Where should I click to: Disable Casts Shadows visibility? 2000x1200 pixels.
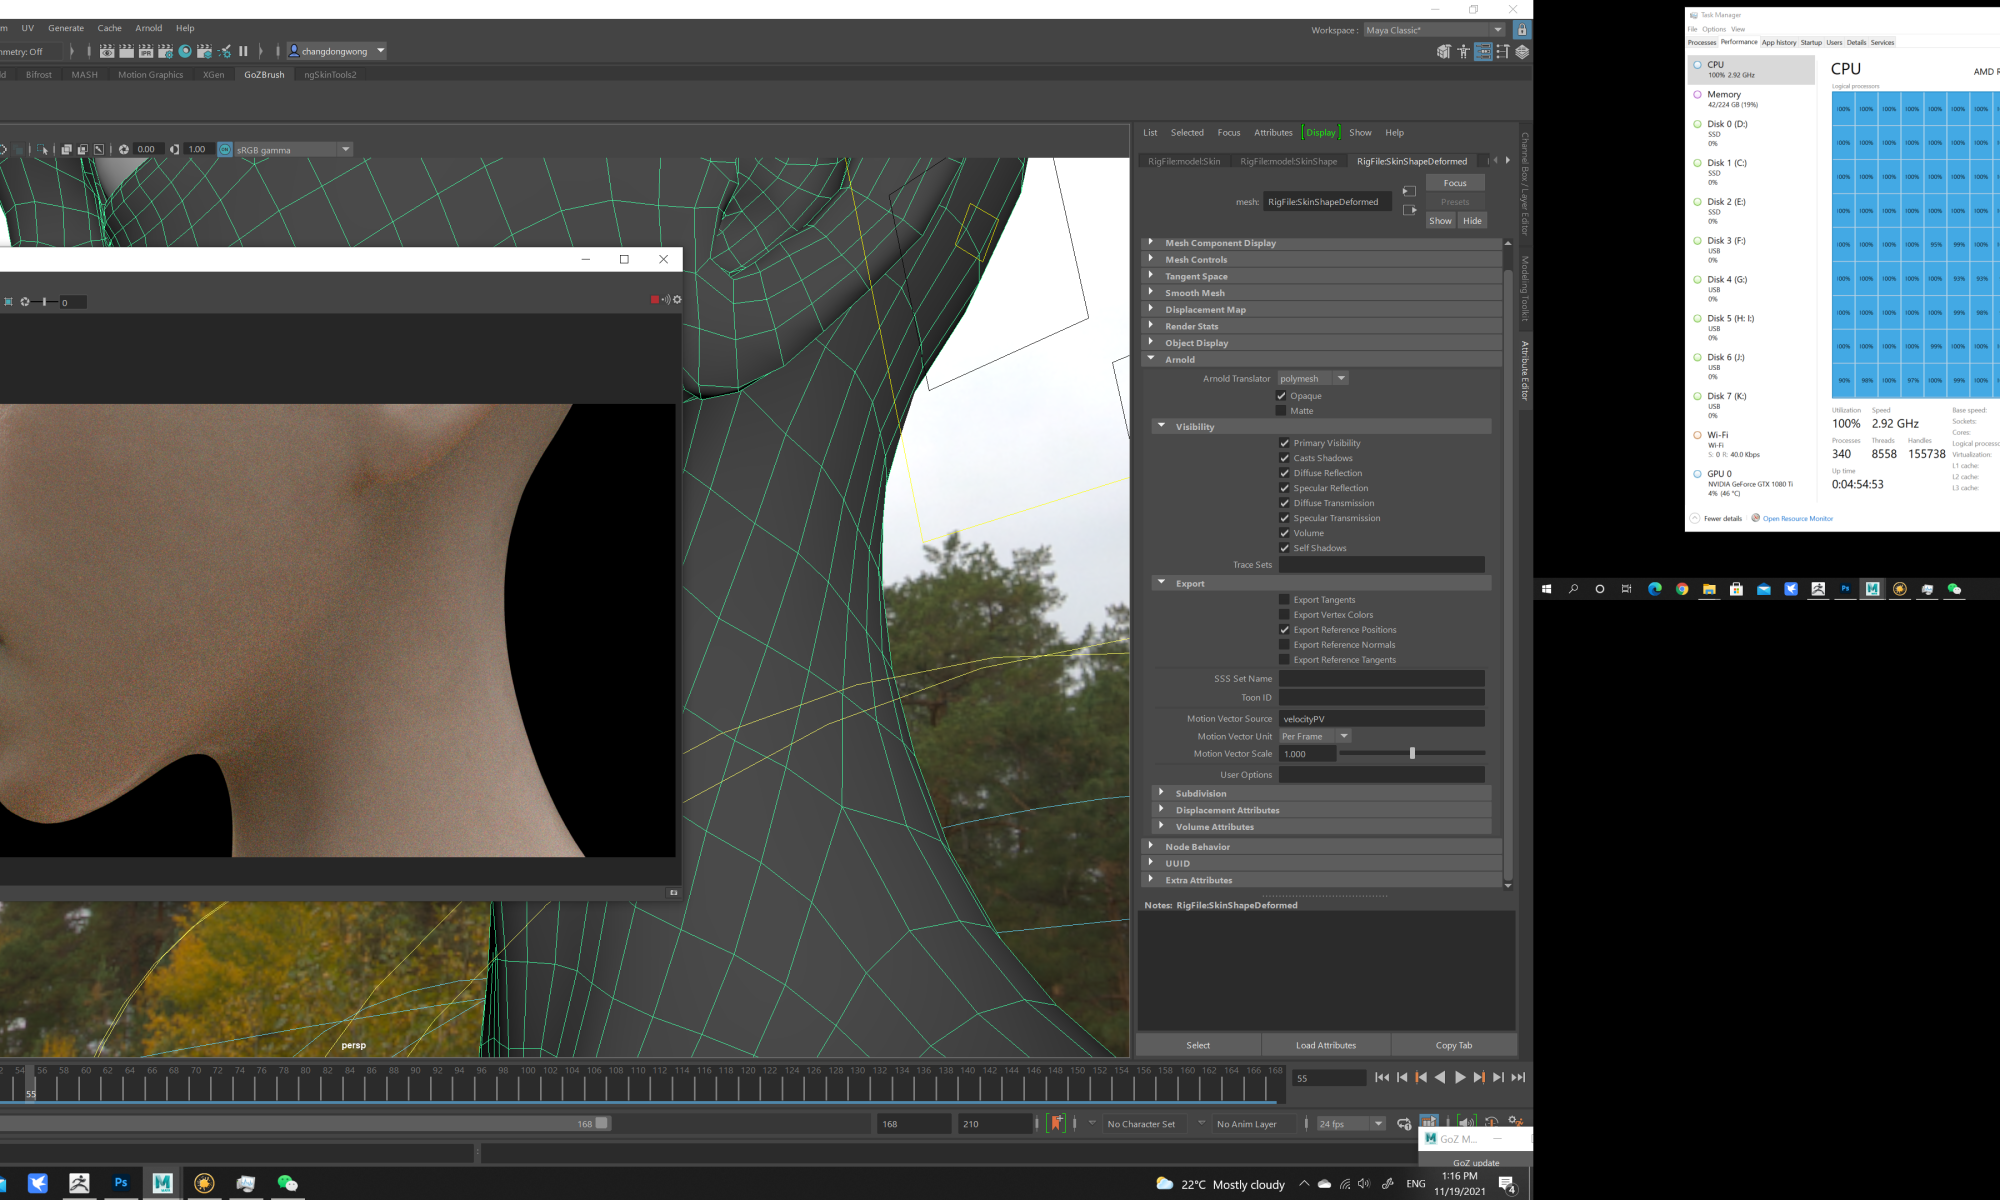click(1285, 458)
